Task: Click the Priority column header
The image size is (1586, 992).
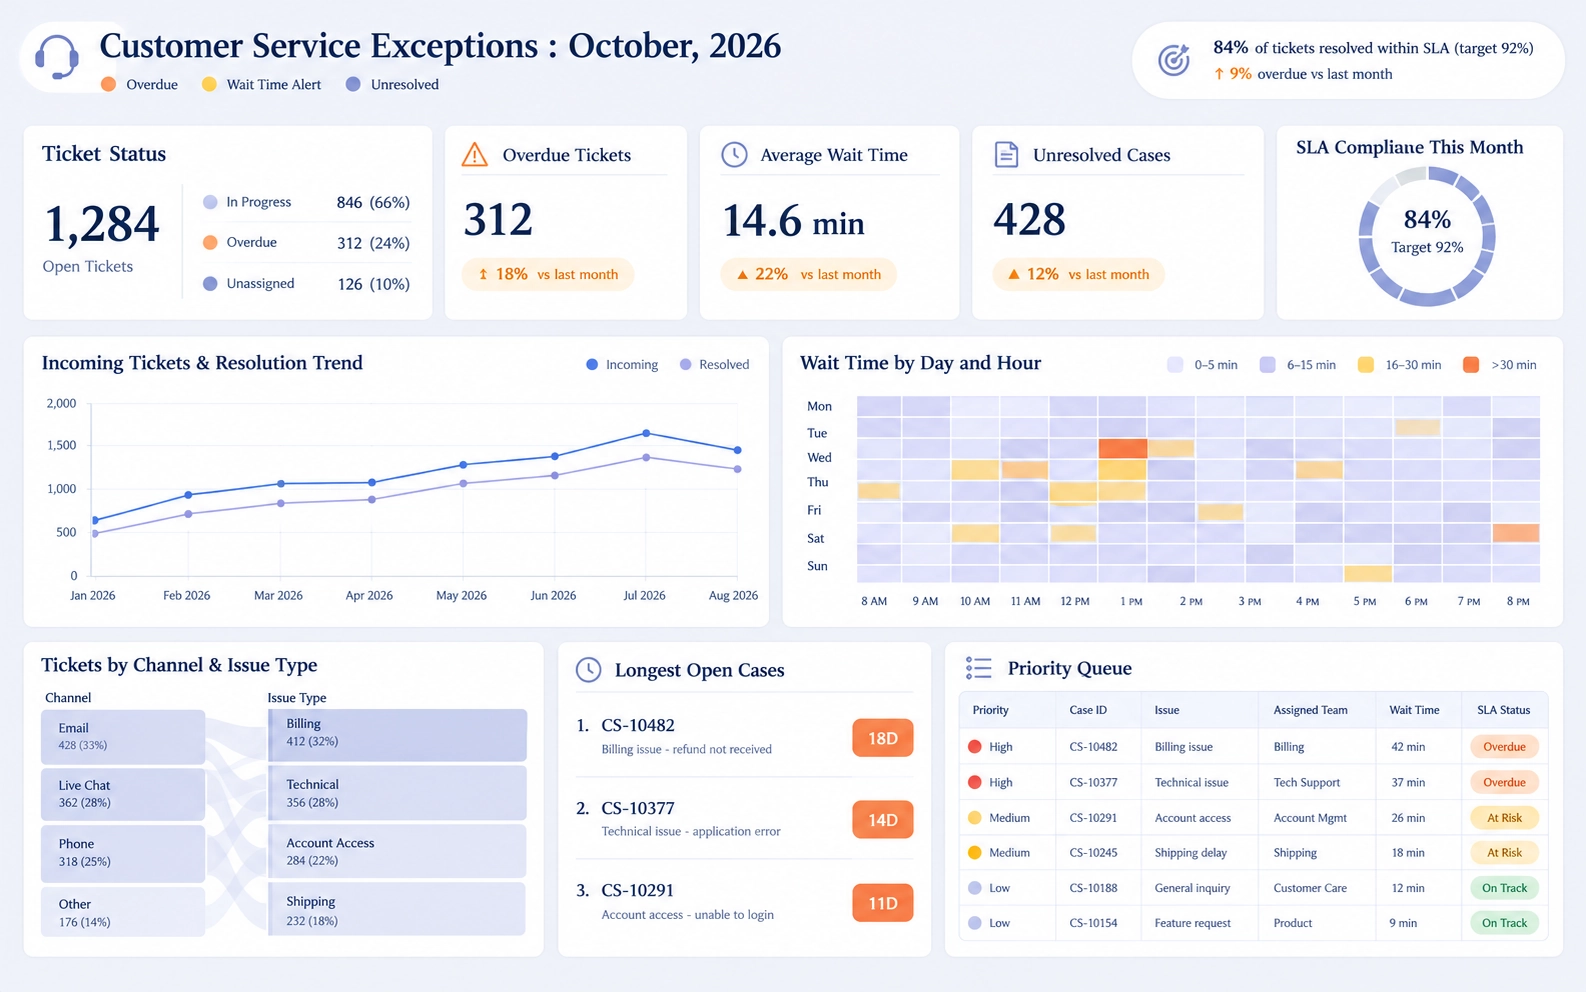Action: coord(990,710)
